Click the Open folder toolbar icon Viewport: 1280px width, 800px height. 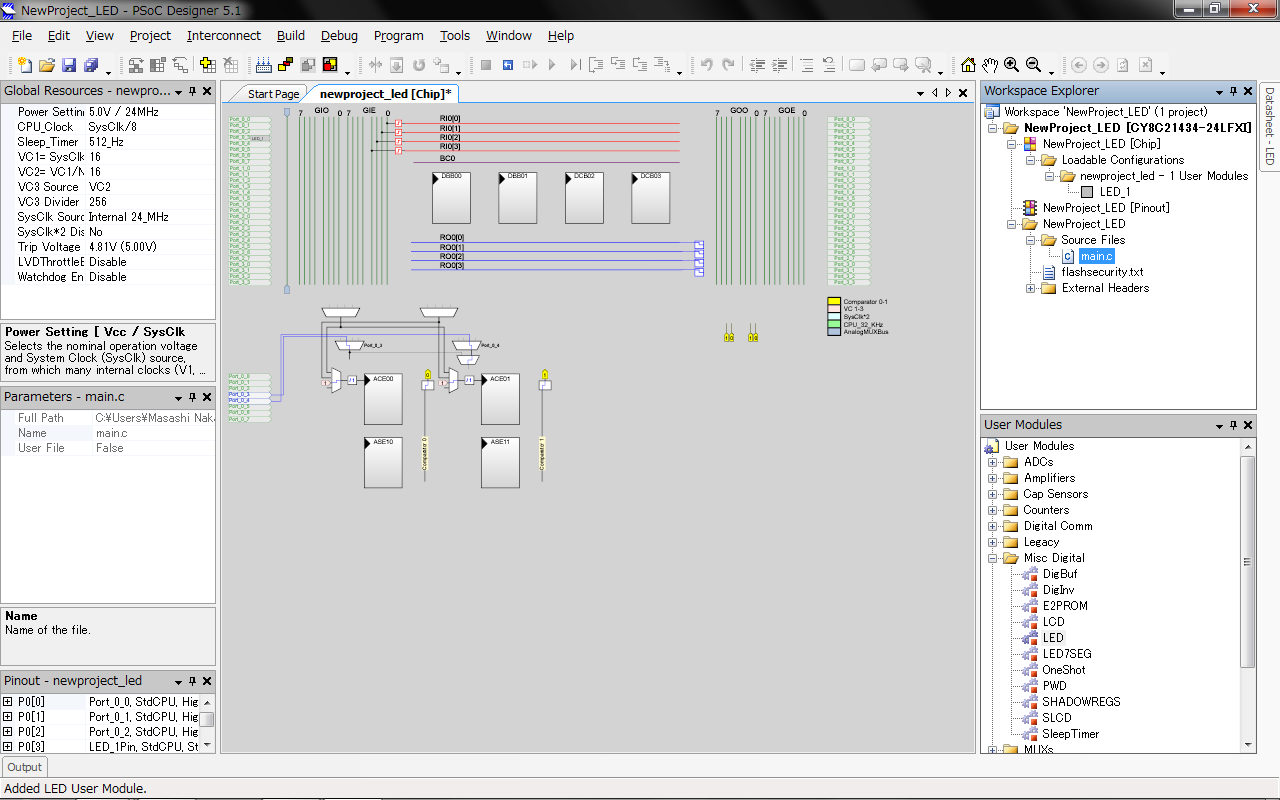pyautogui.click(x=47, y=65)
